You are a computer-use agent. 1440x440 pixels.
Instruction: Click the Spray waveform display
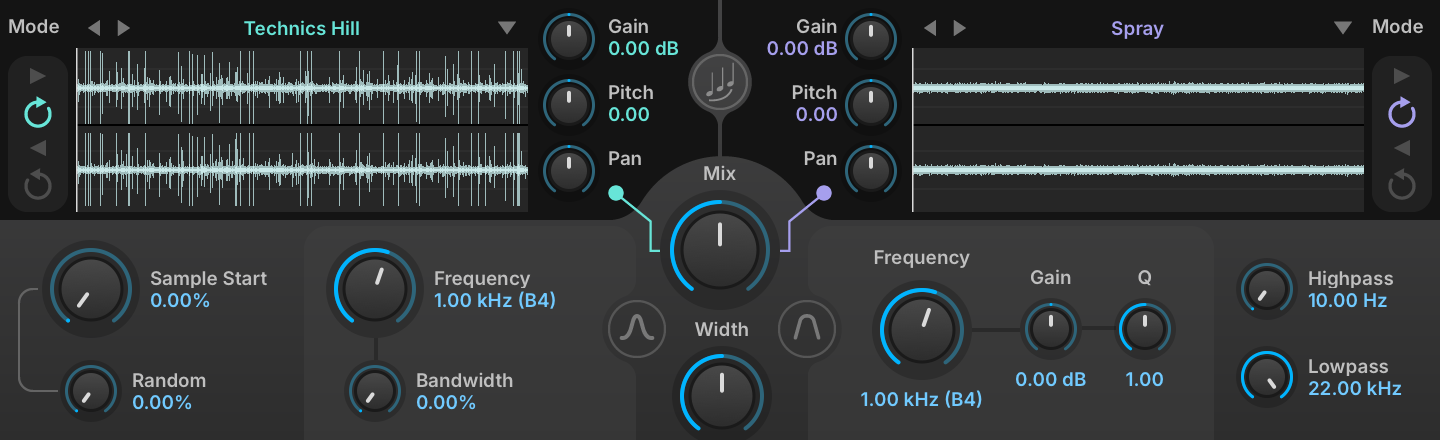click(1138, 130)
